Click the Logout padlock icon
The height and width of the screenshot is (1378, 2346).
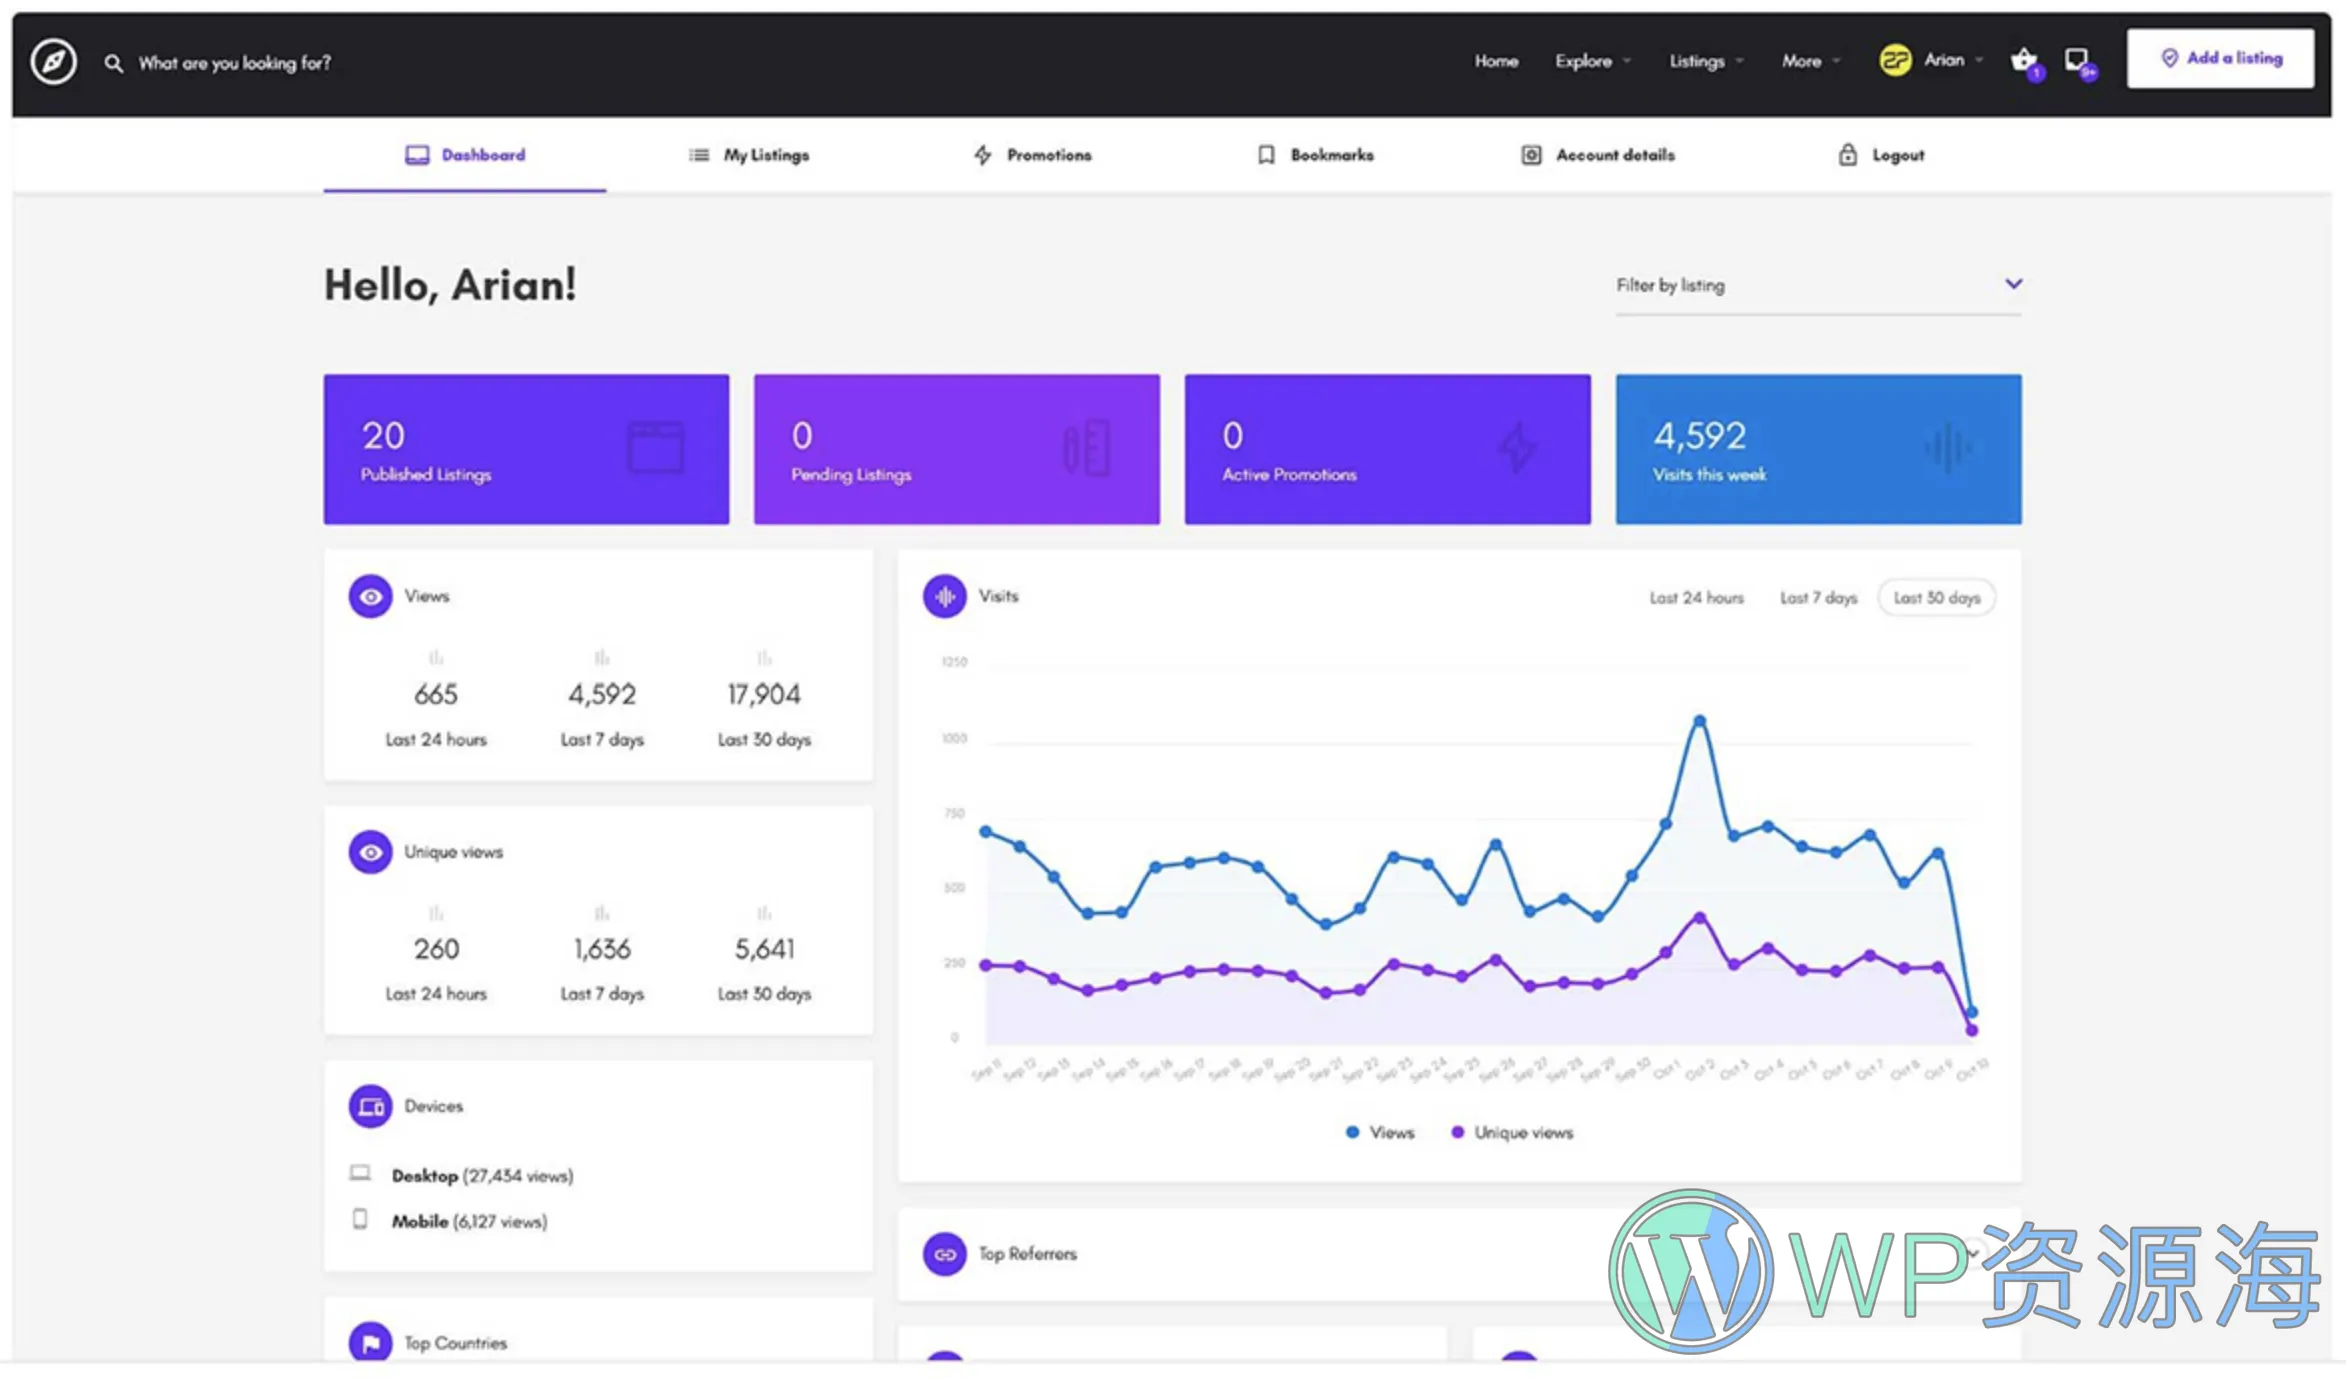[x=1847, y=155]
